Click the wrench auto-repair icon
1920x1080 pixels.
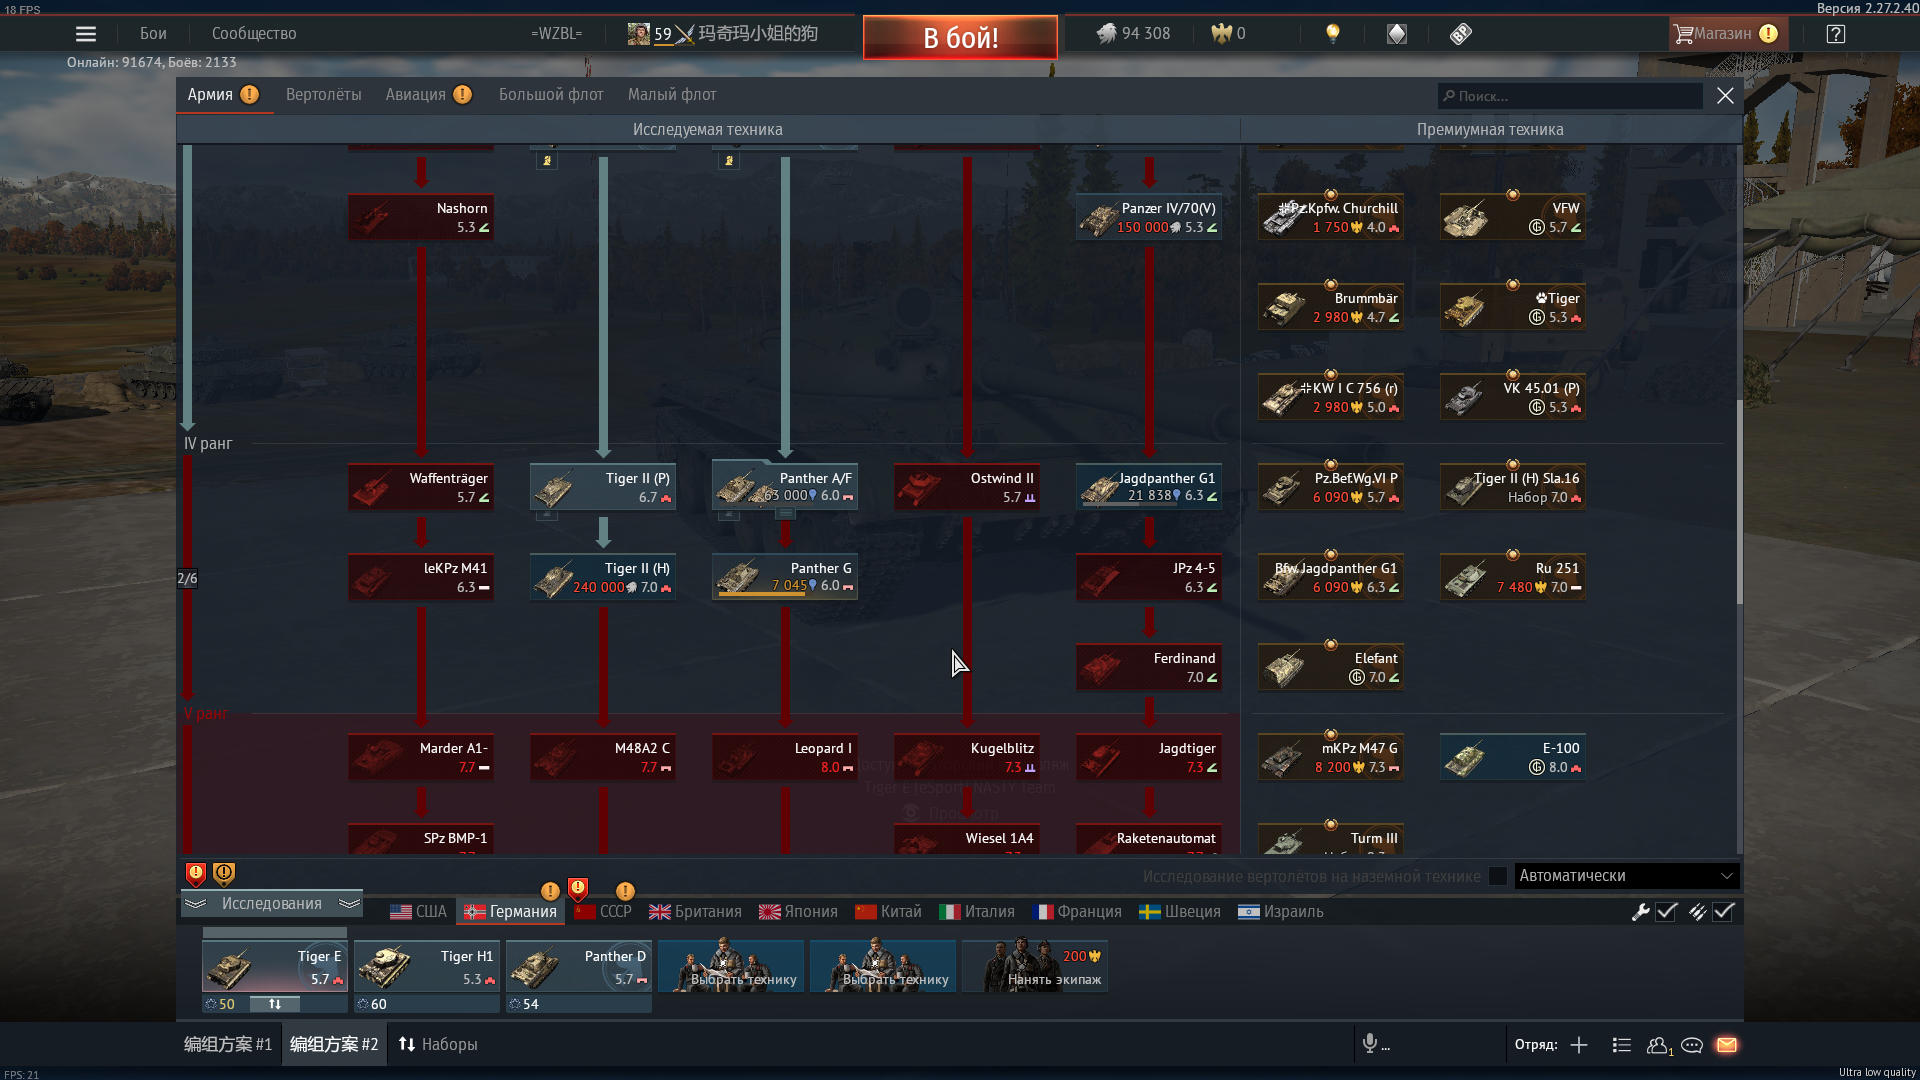(x=1640, y=912)
